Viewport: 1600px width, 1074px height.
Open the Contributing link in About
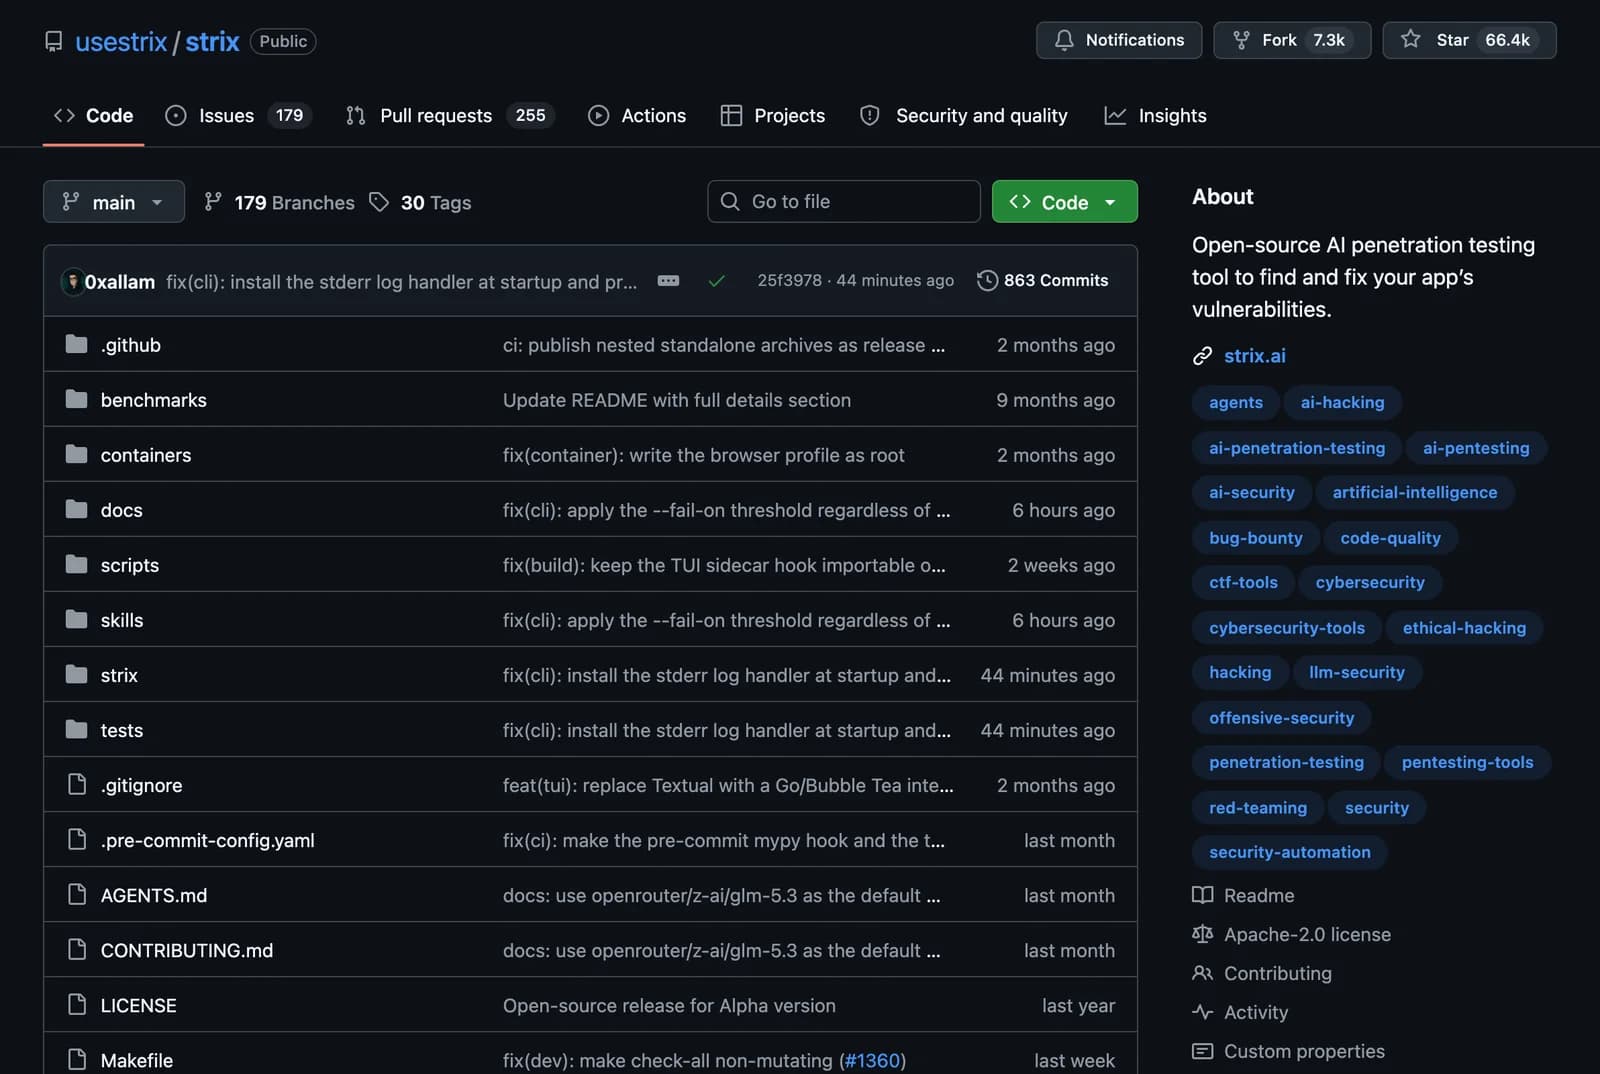tap(1277, 973)
